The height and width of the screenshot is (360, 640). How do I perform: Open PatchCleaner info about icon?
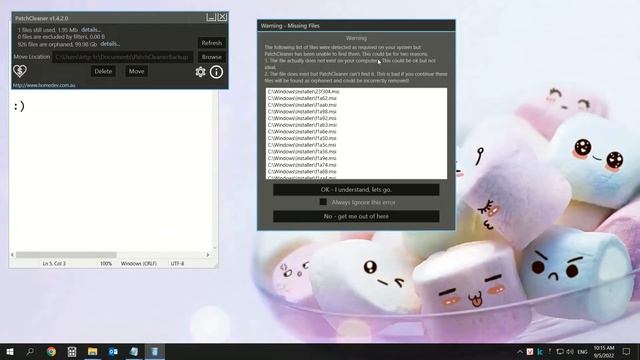click(x=216, y=72)
